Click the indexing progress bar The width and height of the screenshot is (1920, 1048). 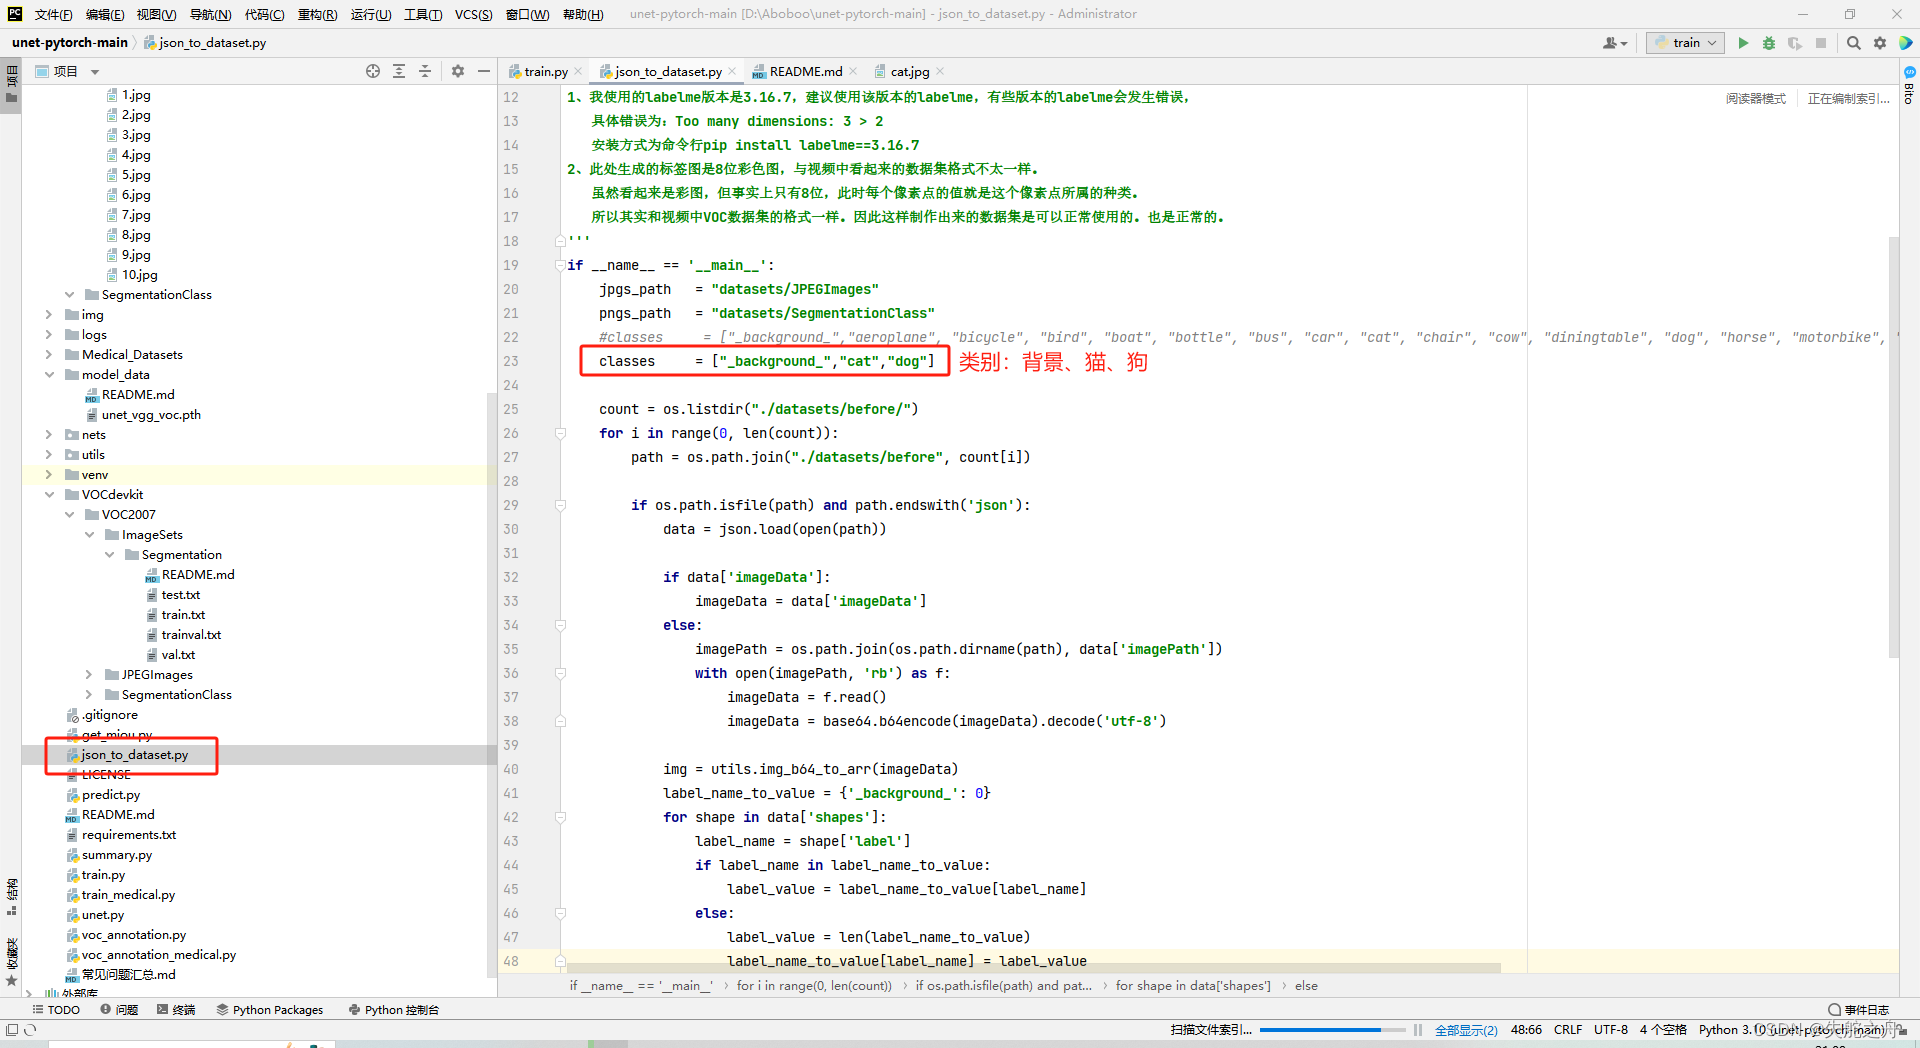pyautogui.click(x=1332, y=1030)
